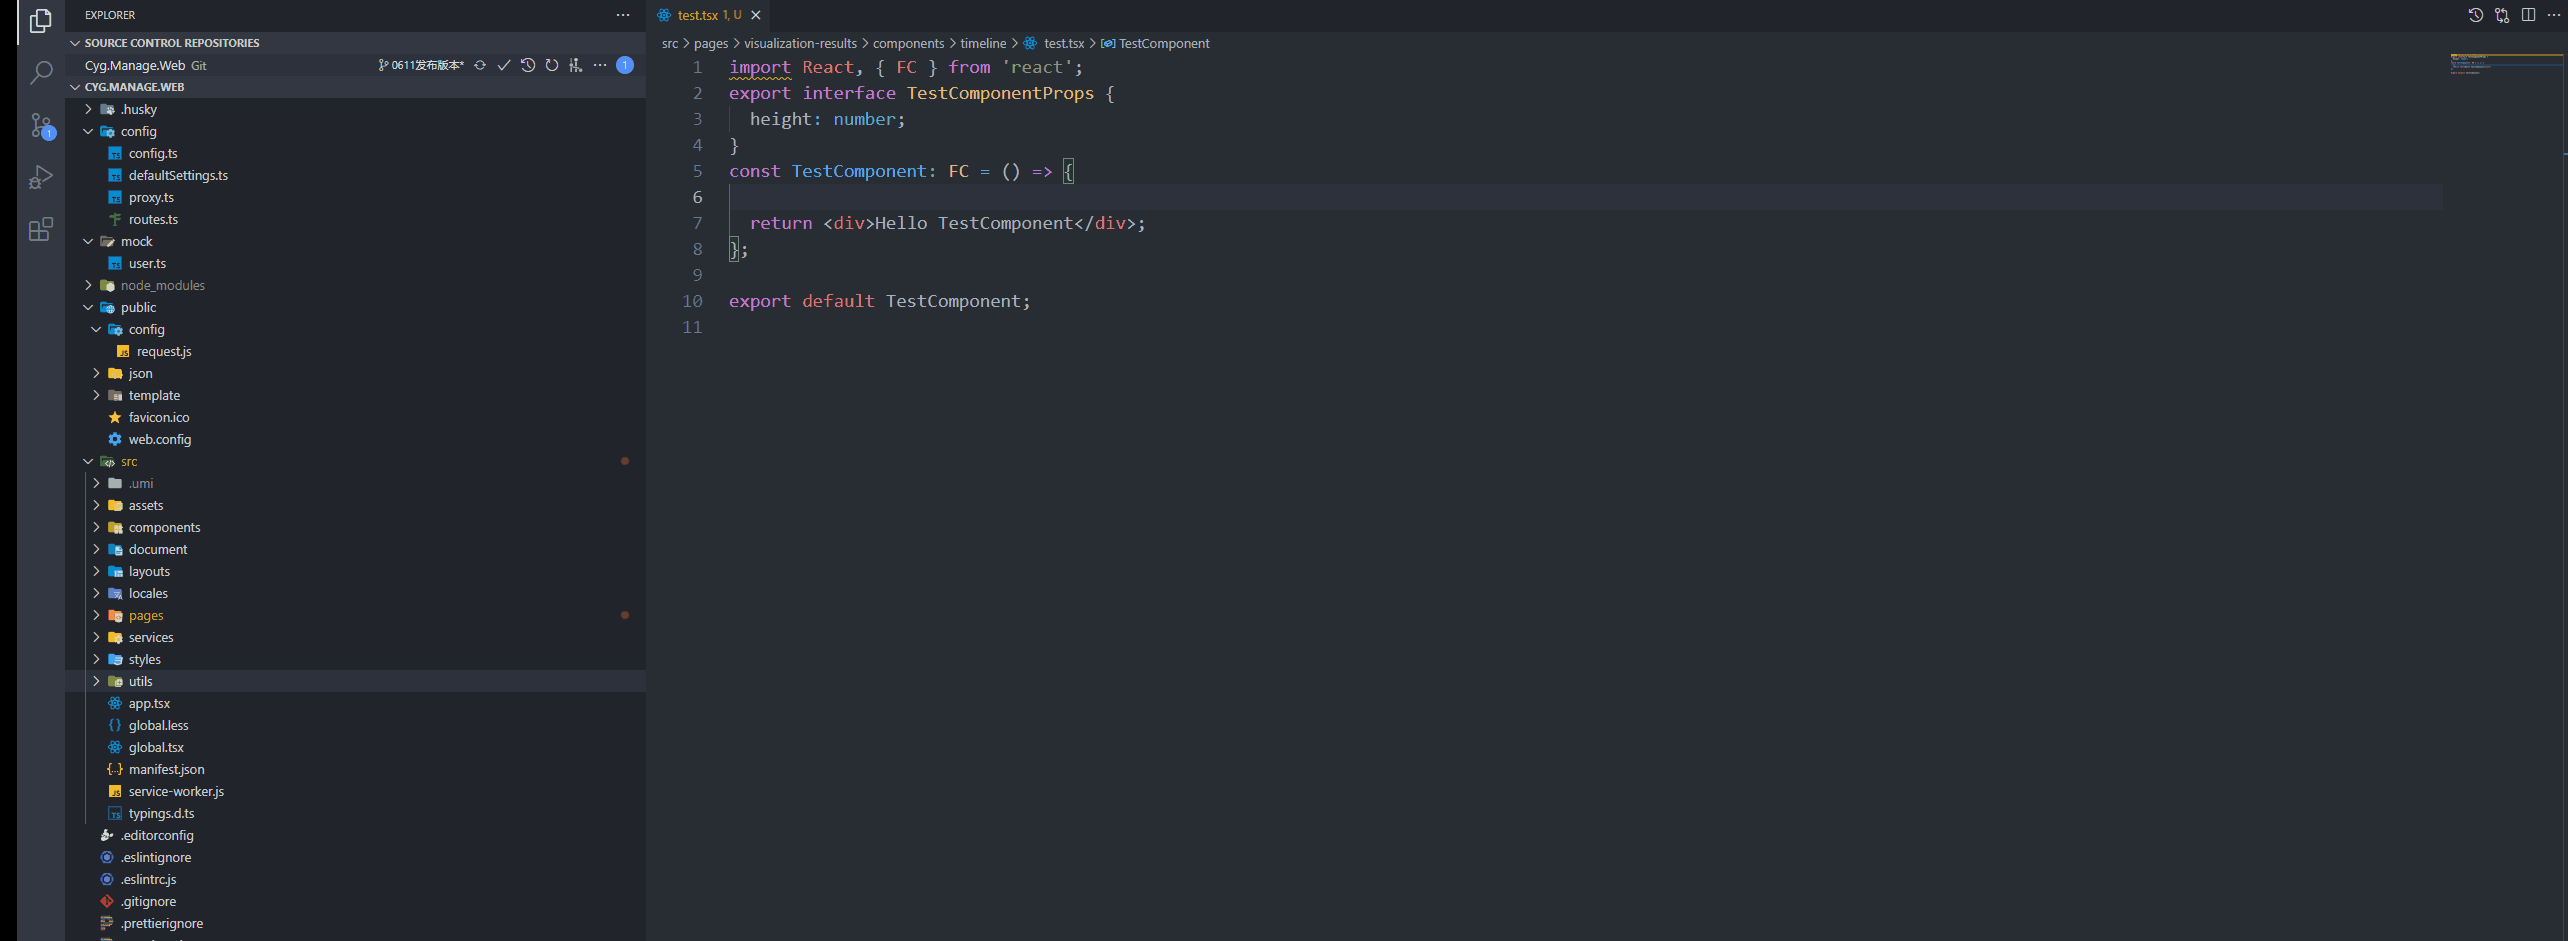
Task: Open global.tsx file
Action: pyautogui.click(x=156, y=747)
